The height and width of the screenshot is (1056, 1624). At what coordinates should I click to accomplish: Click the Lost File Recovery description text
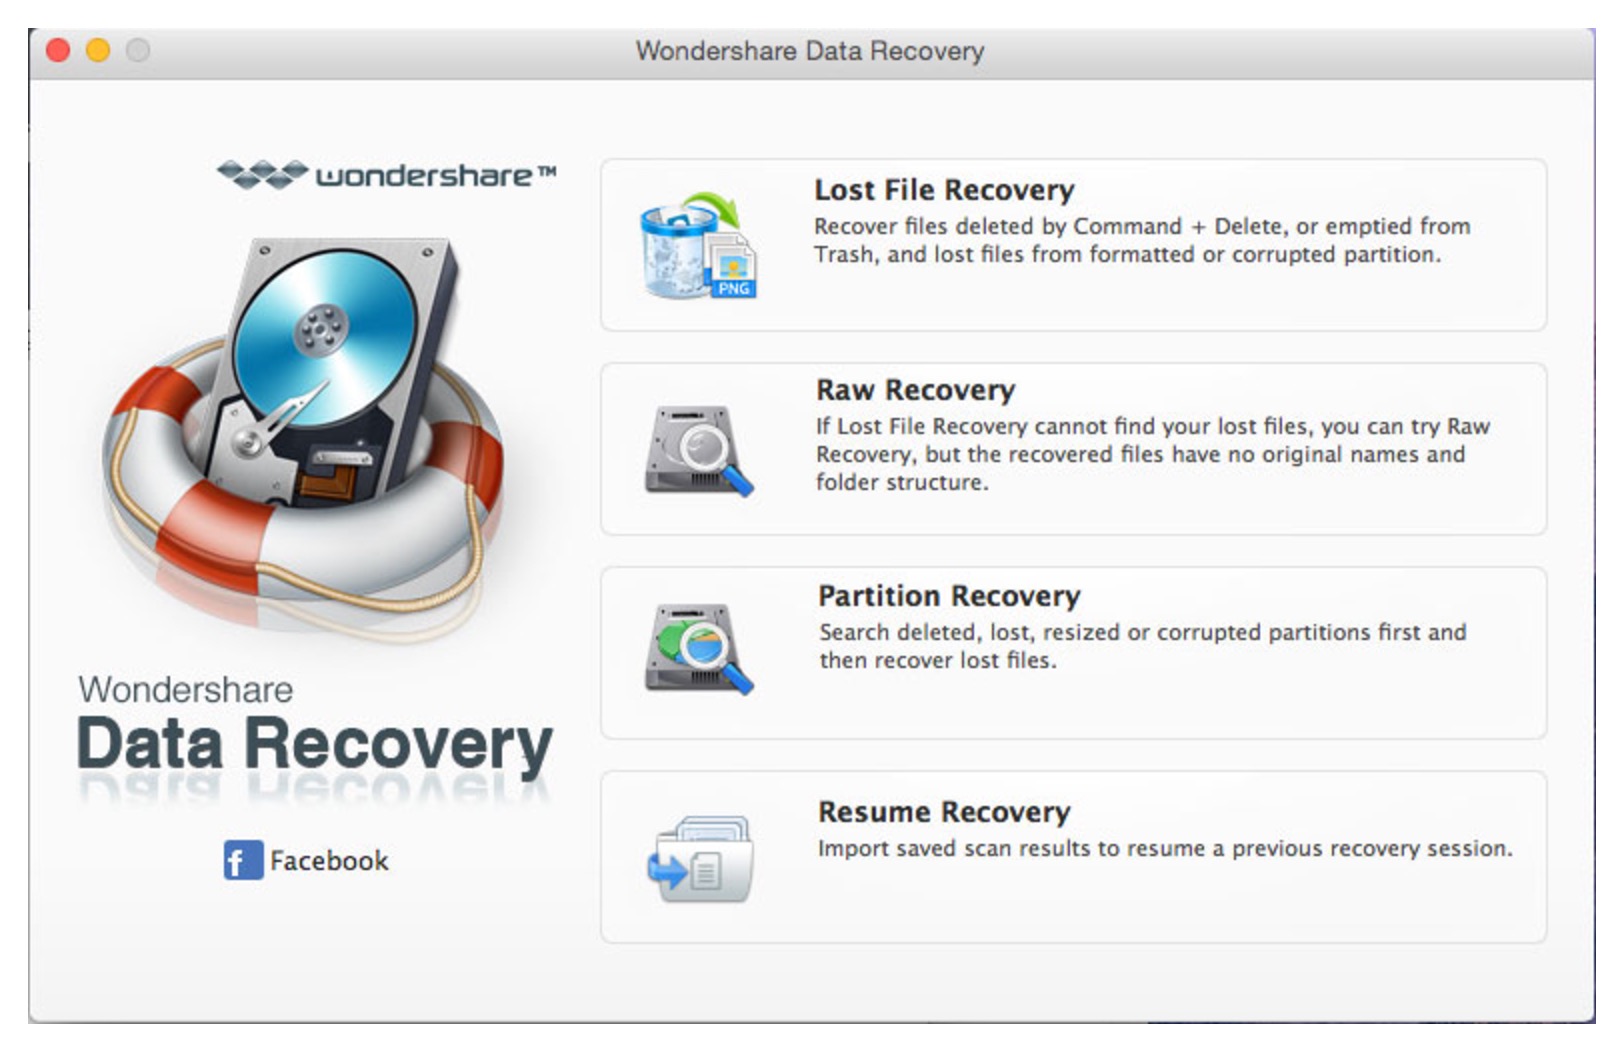[x=1142, y=240]
